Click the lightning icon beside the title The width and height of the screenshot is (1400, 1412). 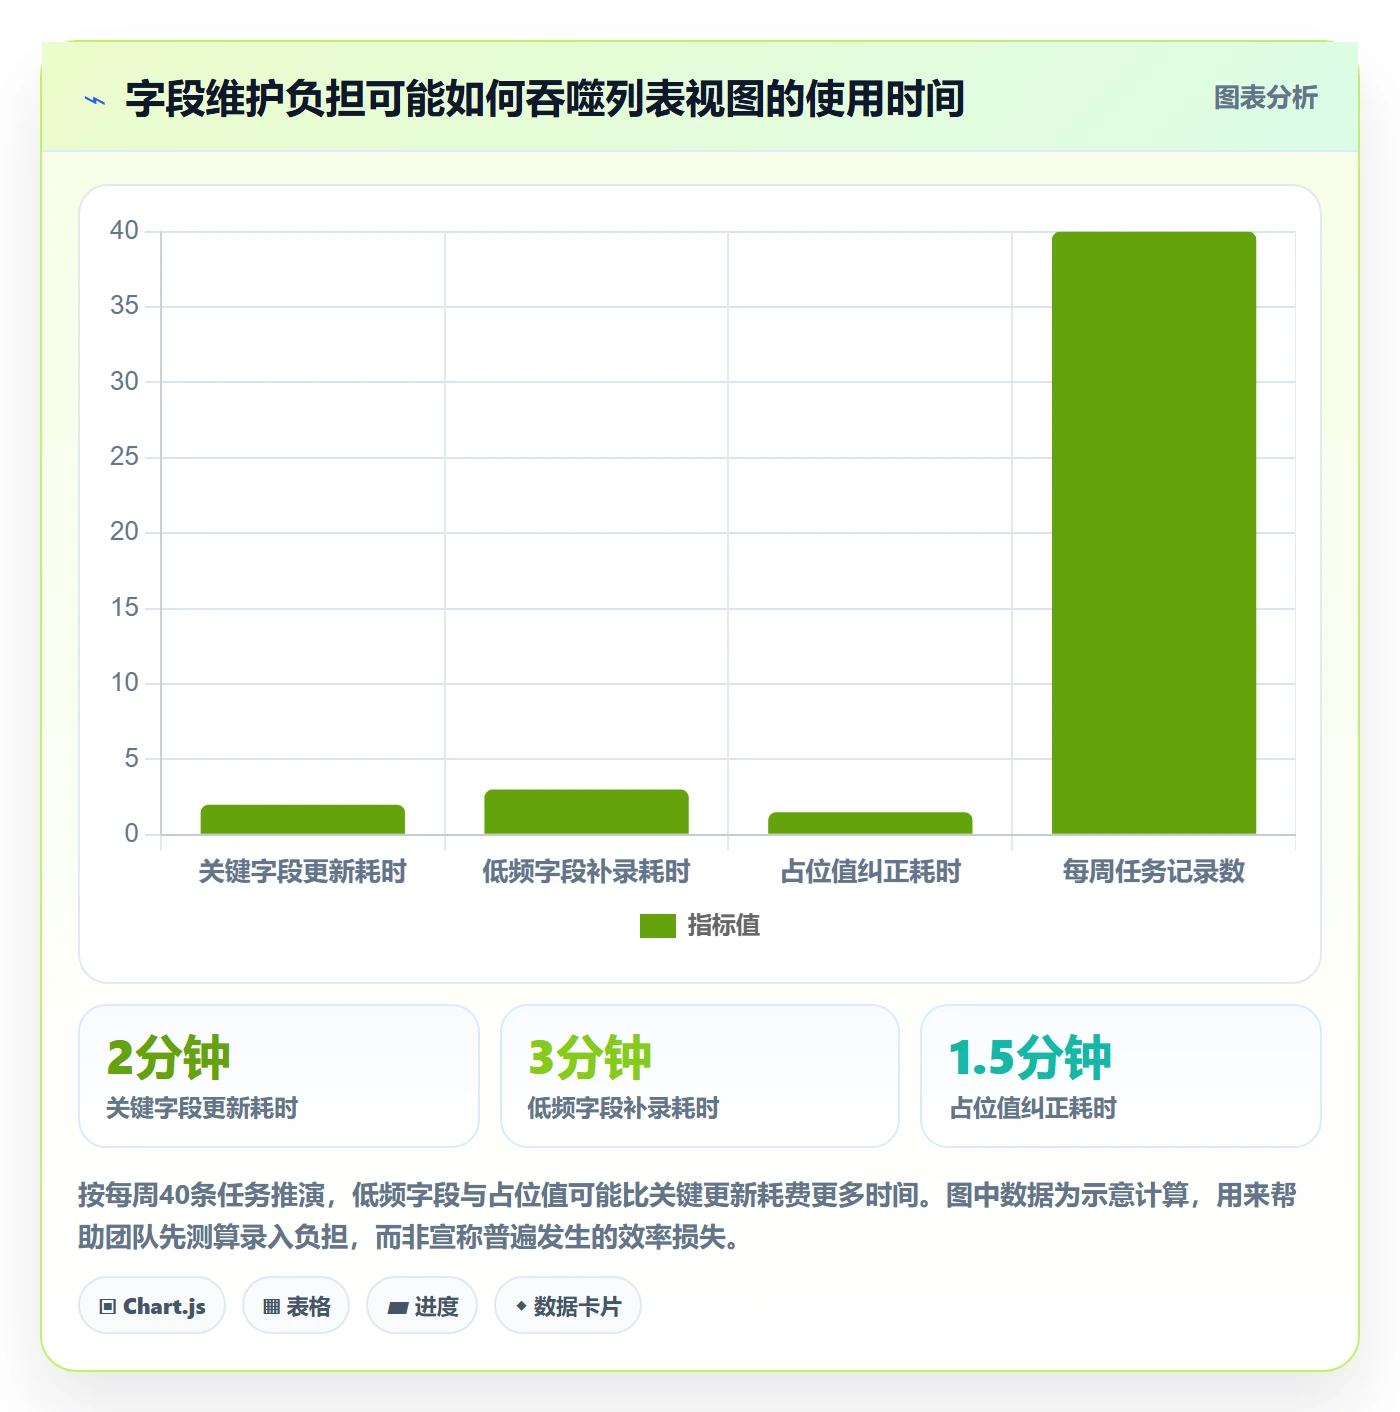pyautogui.click(x=95, y=100)
